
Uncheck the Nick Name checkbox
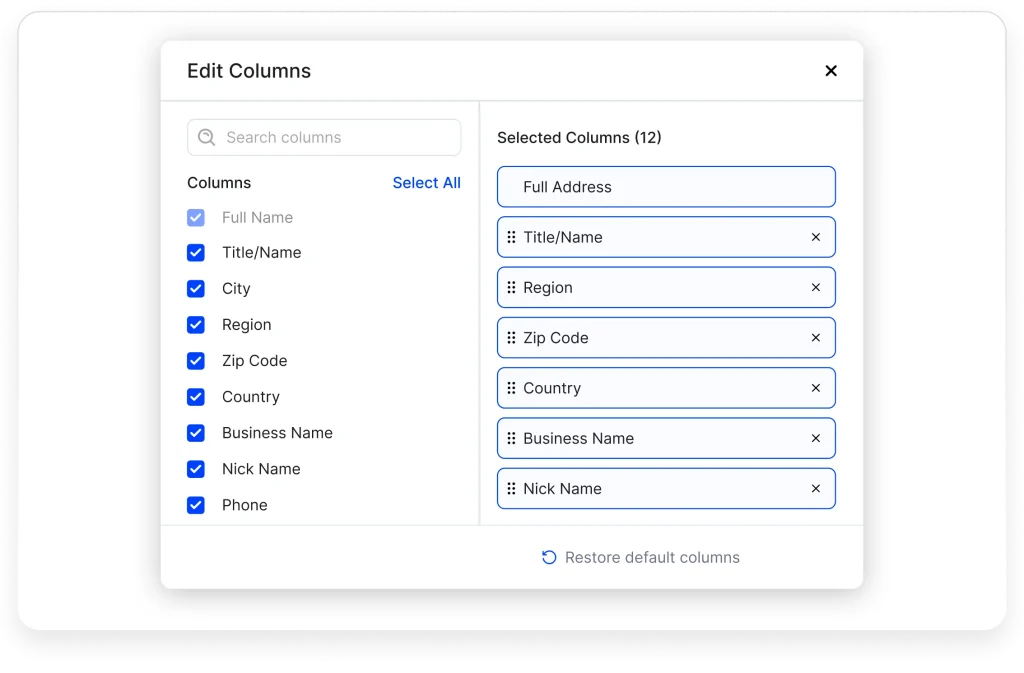pyautogui.click(x=196, y=469)
